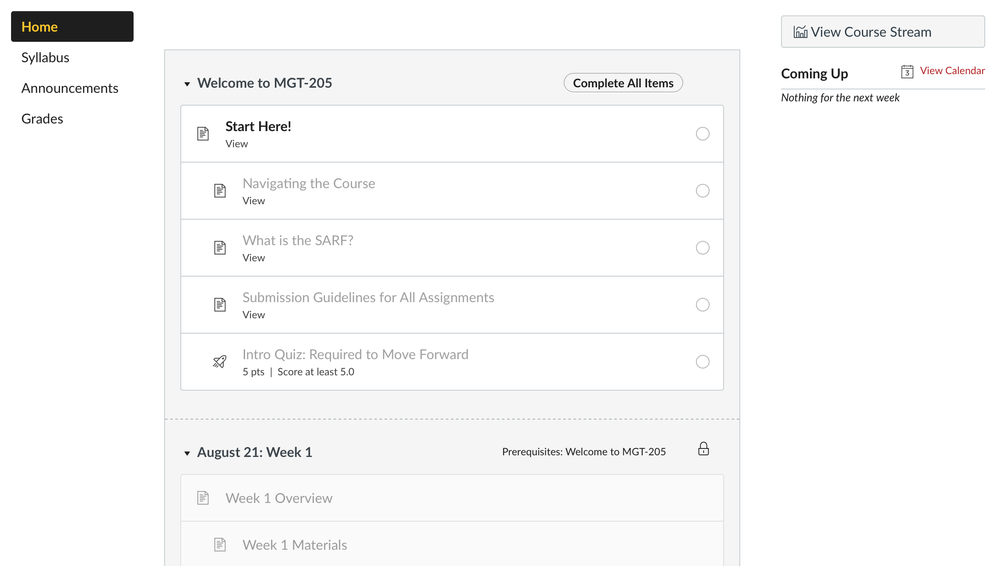Open the Grades navigation item

pos(42,118)
